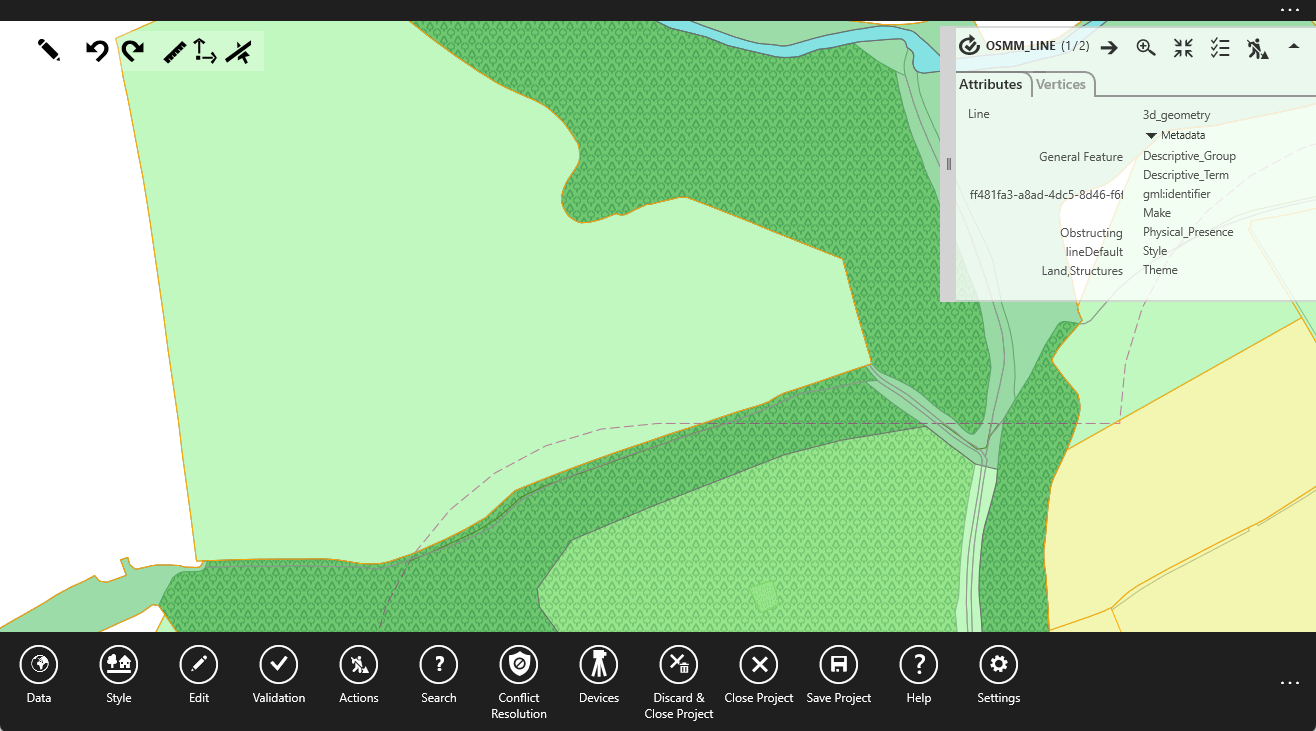
Task: Select the pencil draw tool
Action: (x=48, y=50)
